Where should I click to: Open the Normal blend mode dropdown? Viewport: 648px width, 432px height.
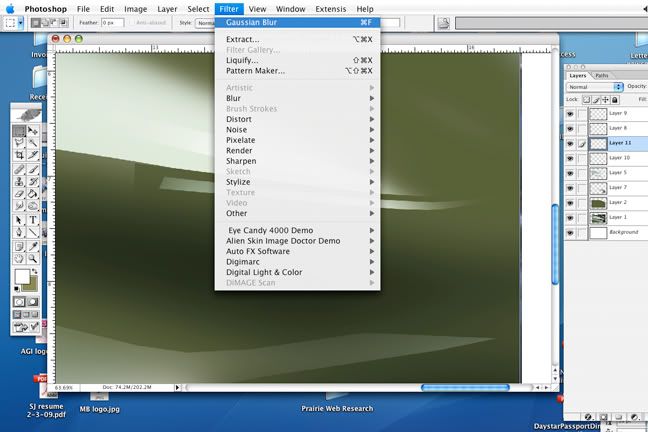594,87
